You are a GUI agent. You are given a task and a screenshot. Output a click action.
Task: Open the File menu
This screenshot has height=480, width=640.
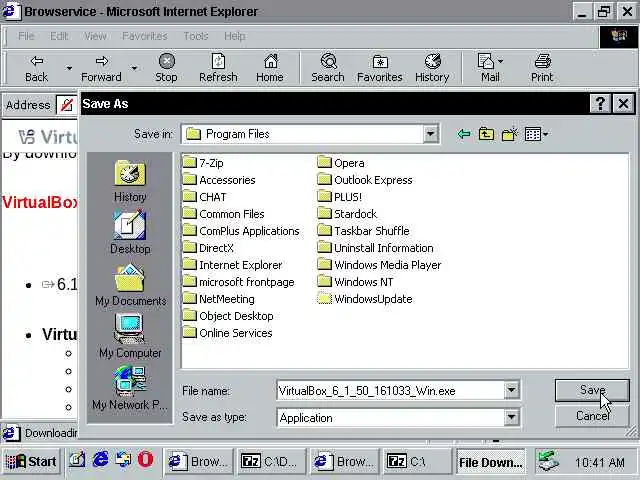point(26,36)
